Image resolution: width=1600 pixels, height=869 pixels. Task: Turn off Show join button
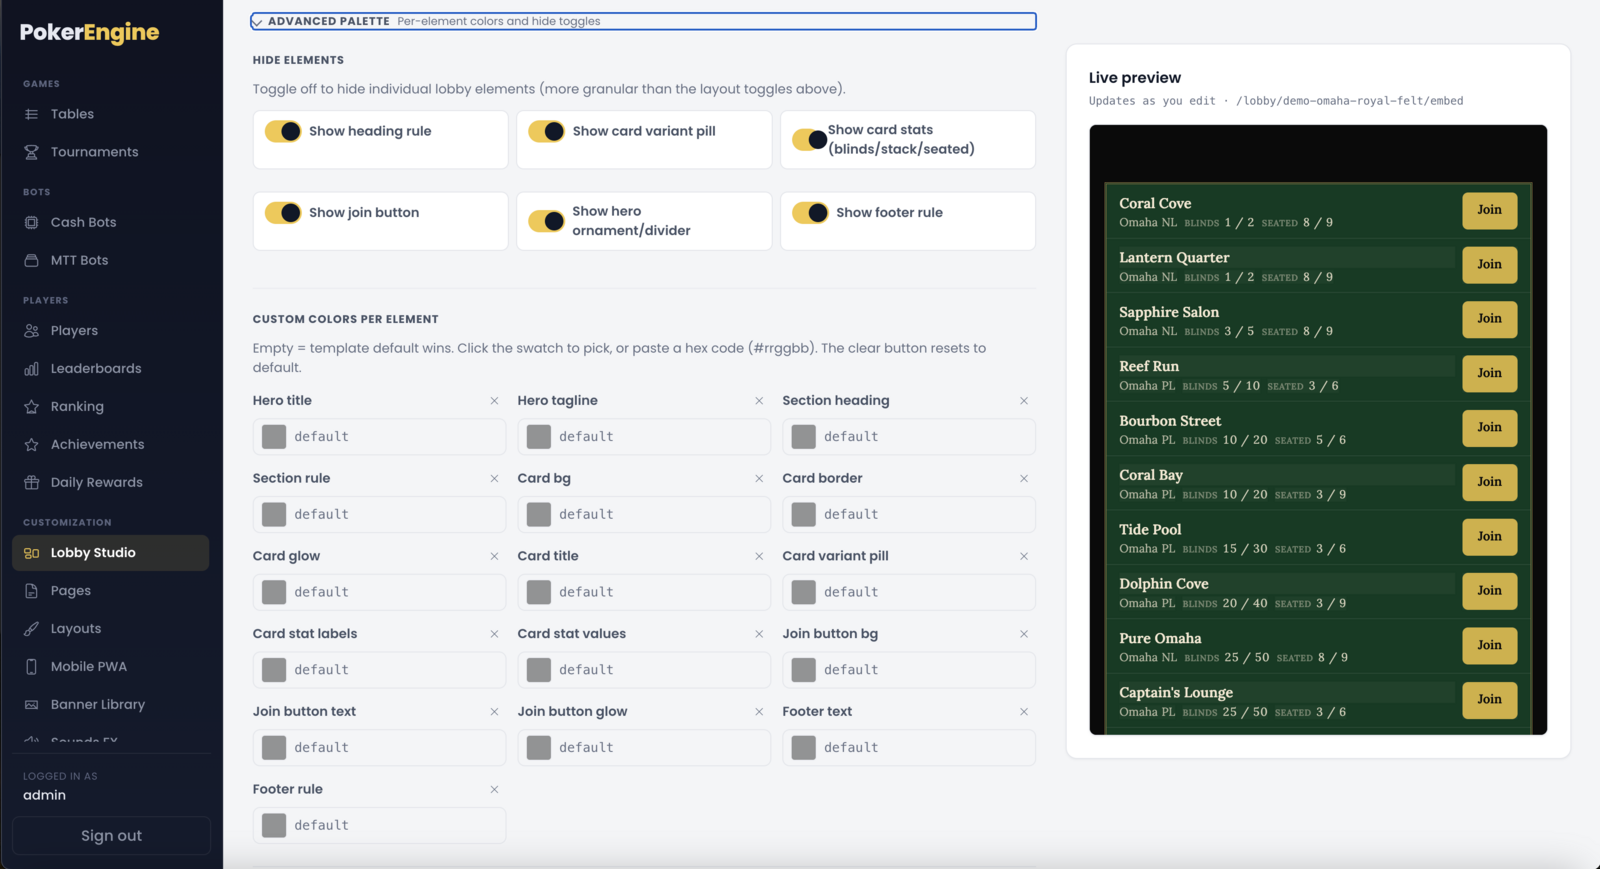(x=283, y=213)
